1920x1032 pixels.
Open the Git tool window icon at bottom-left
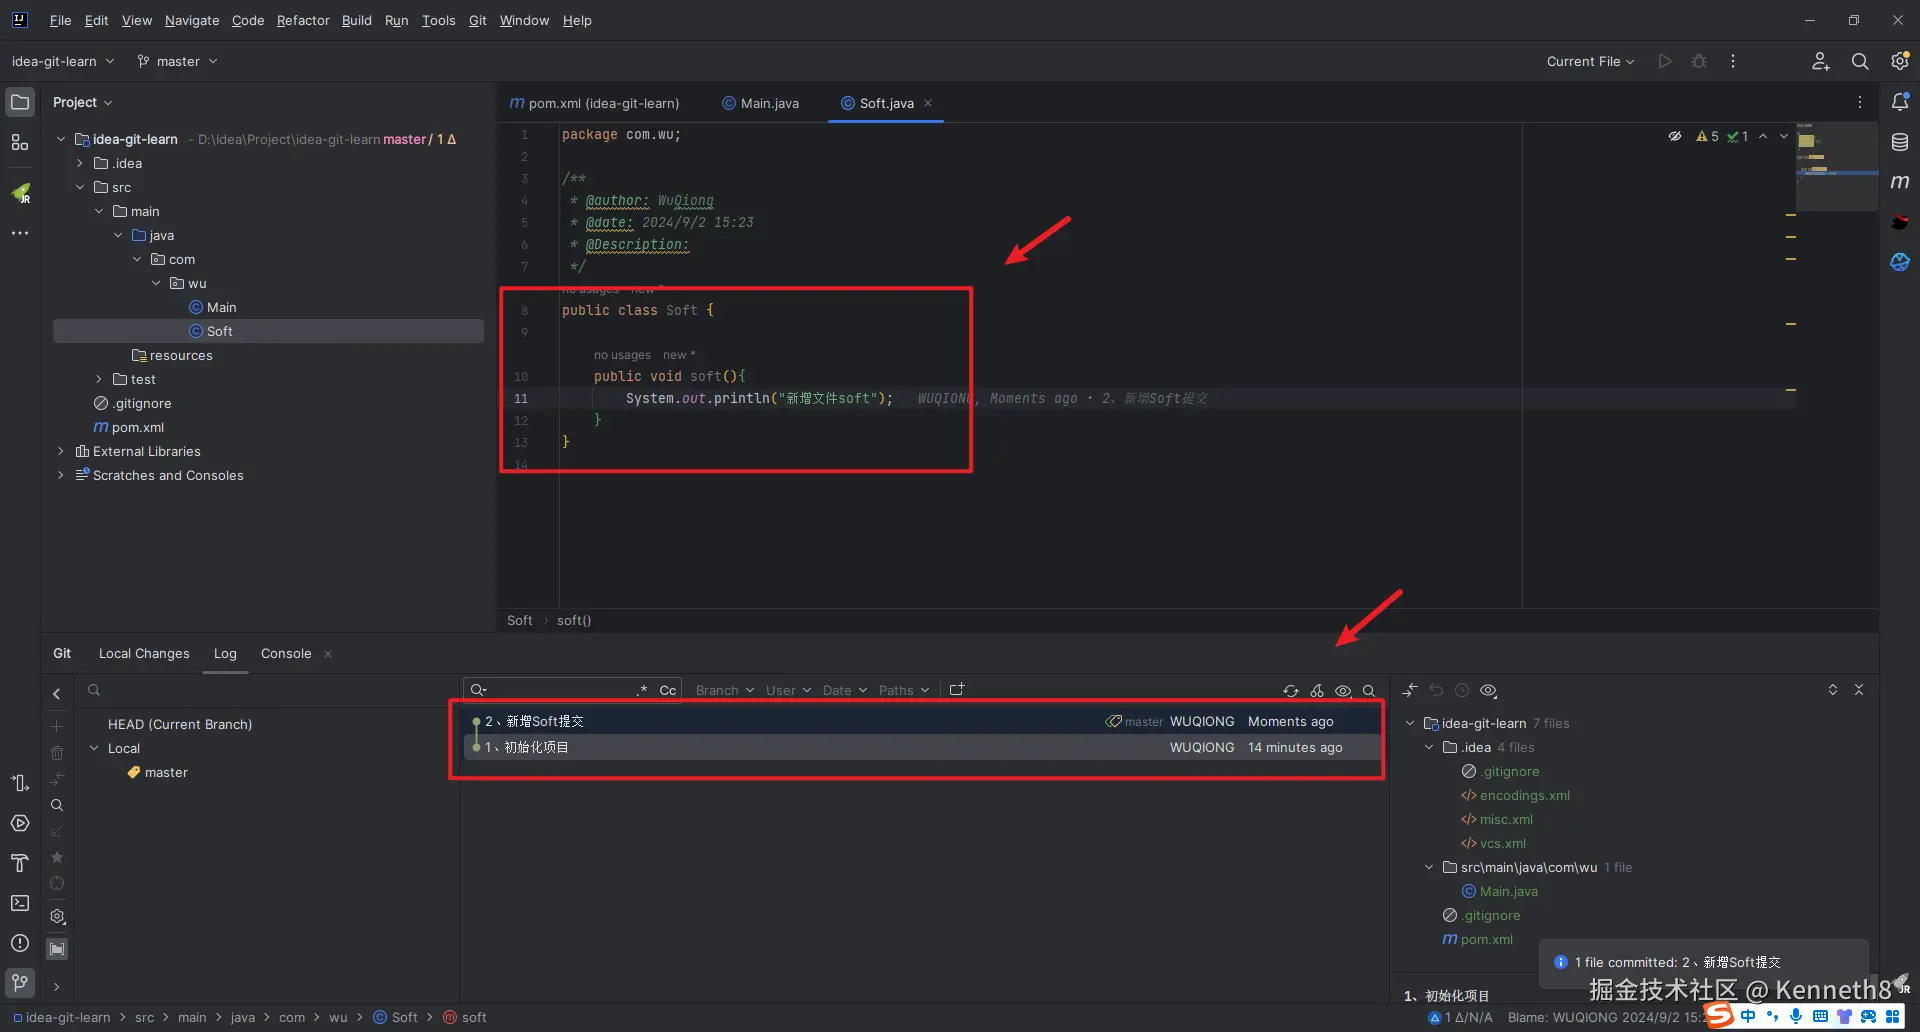click(x=20, y=982)
